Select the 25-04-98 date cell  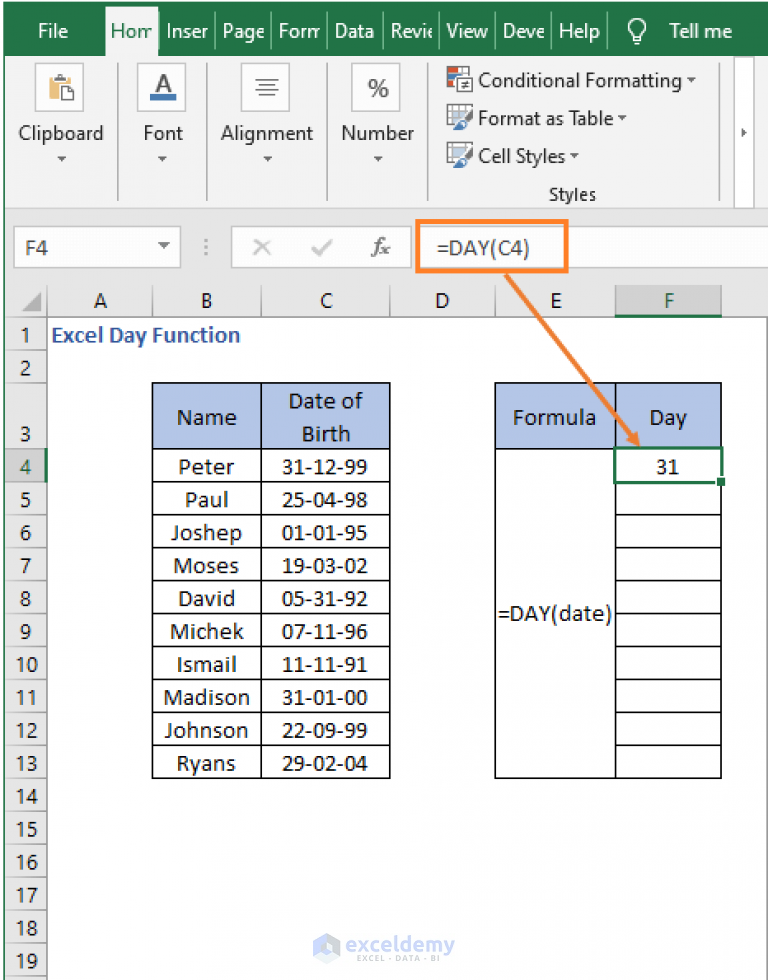326,499
